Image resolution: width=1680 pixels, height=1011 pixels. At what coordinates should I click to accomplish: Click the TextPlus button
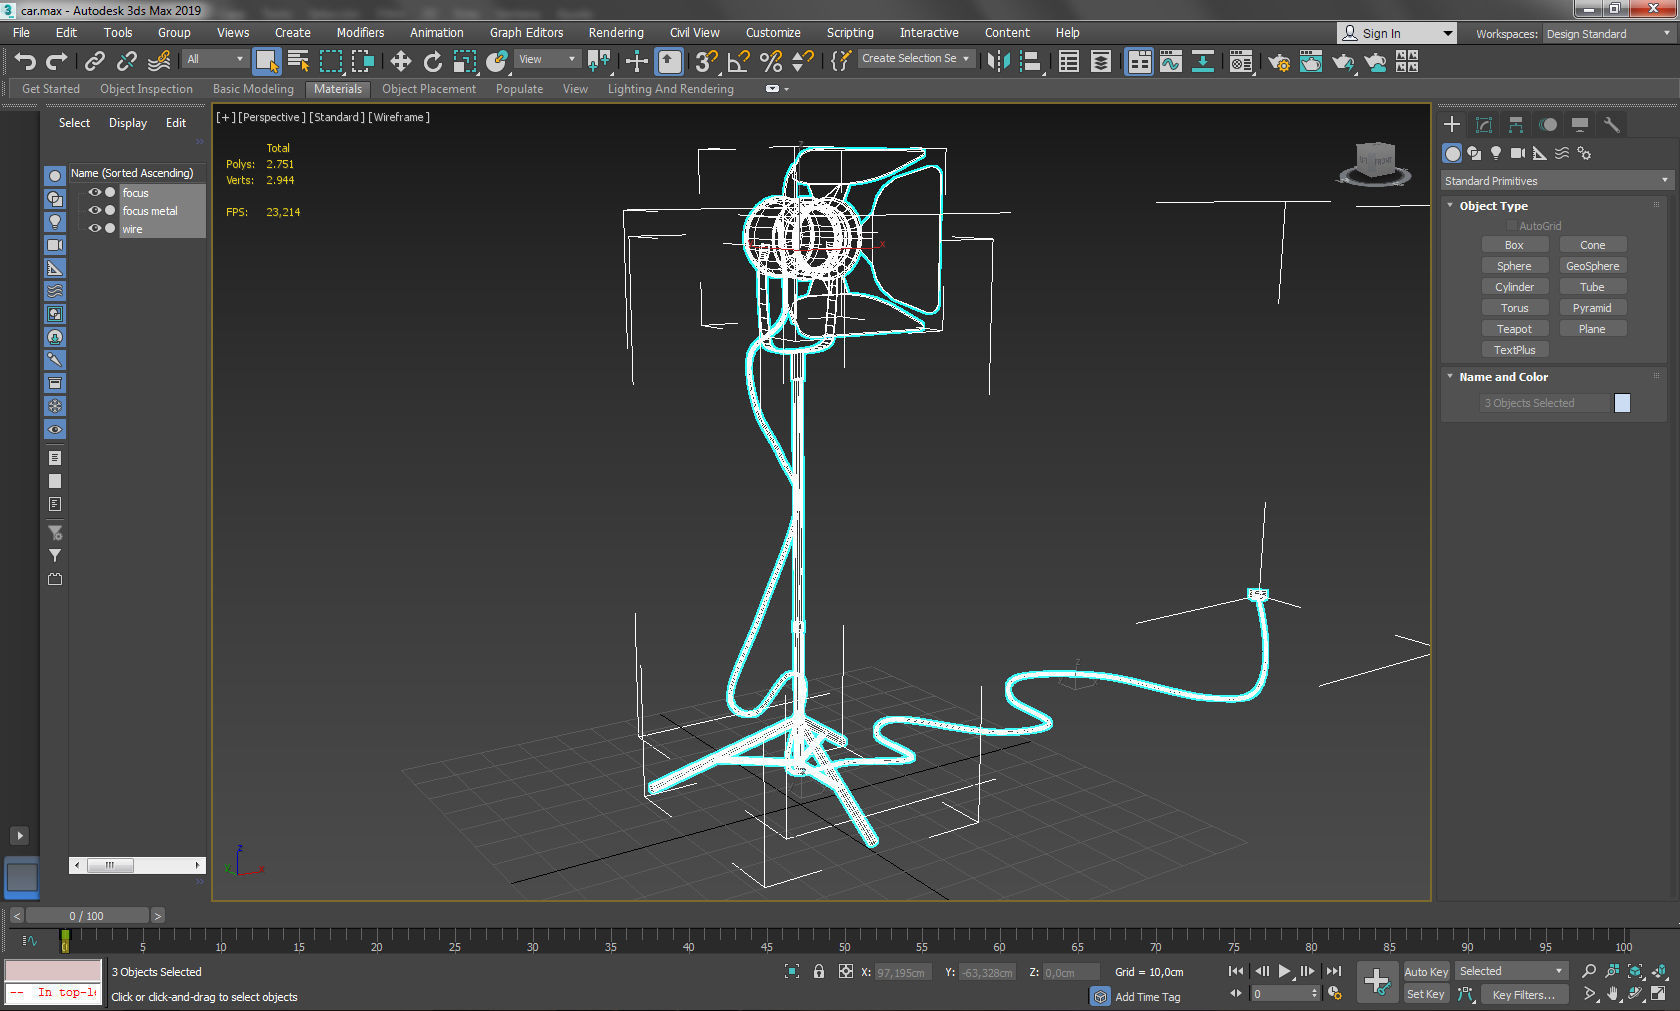point(1514,350)
